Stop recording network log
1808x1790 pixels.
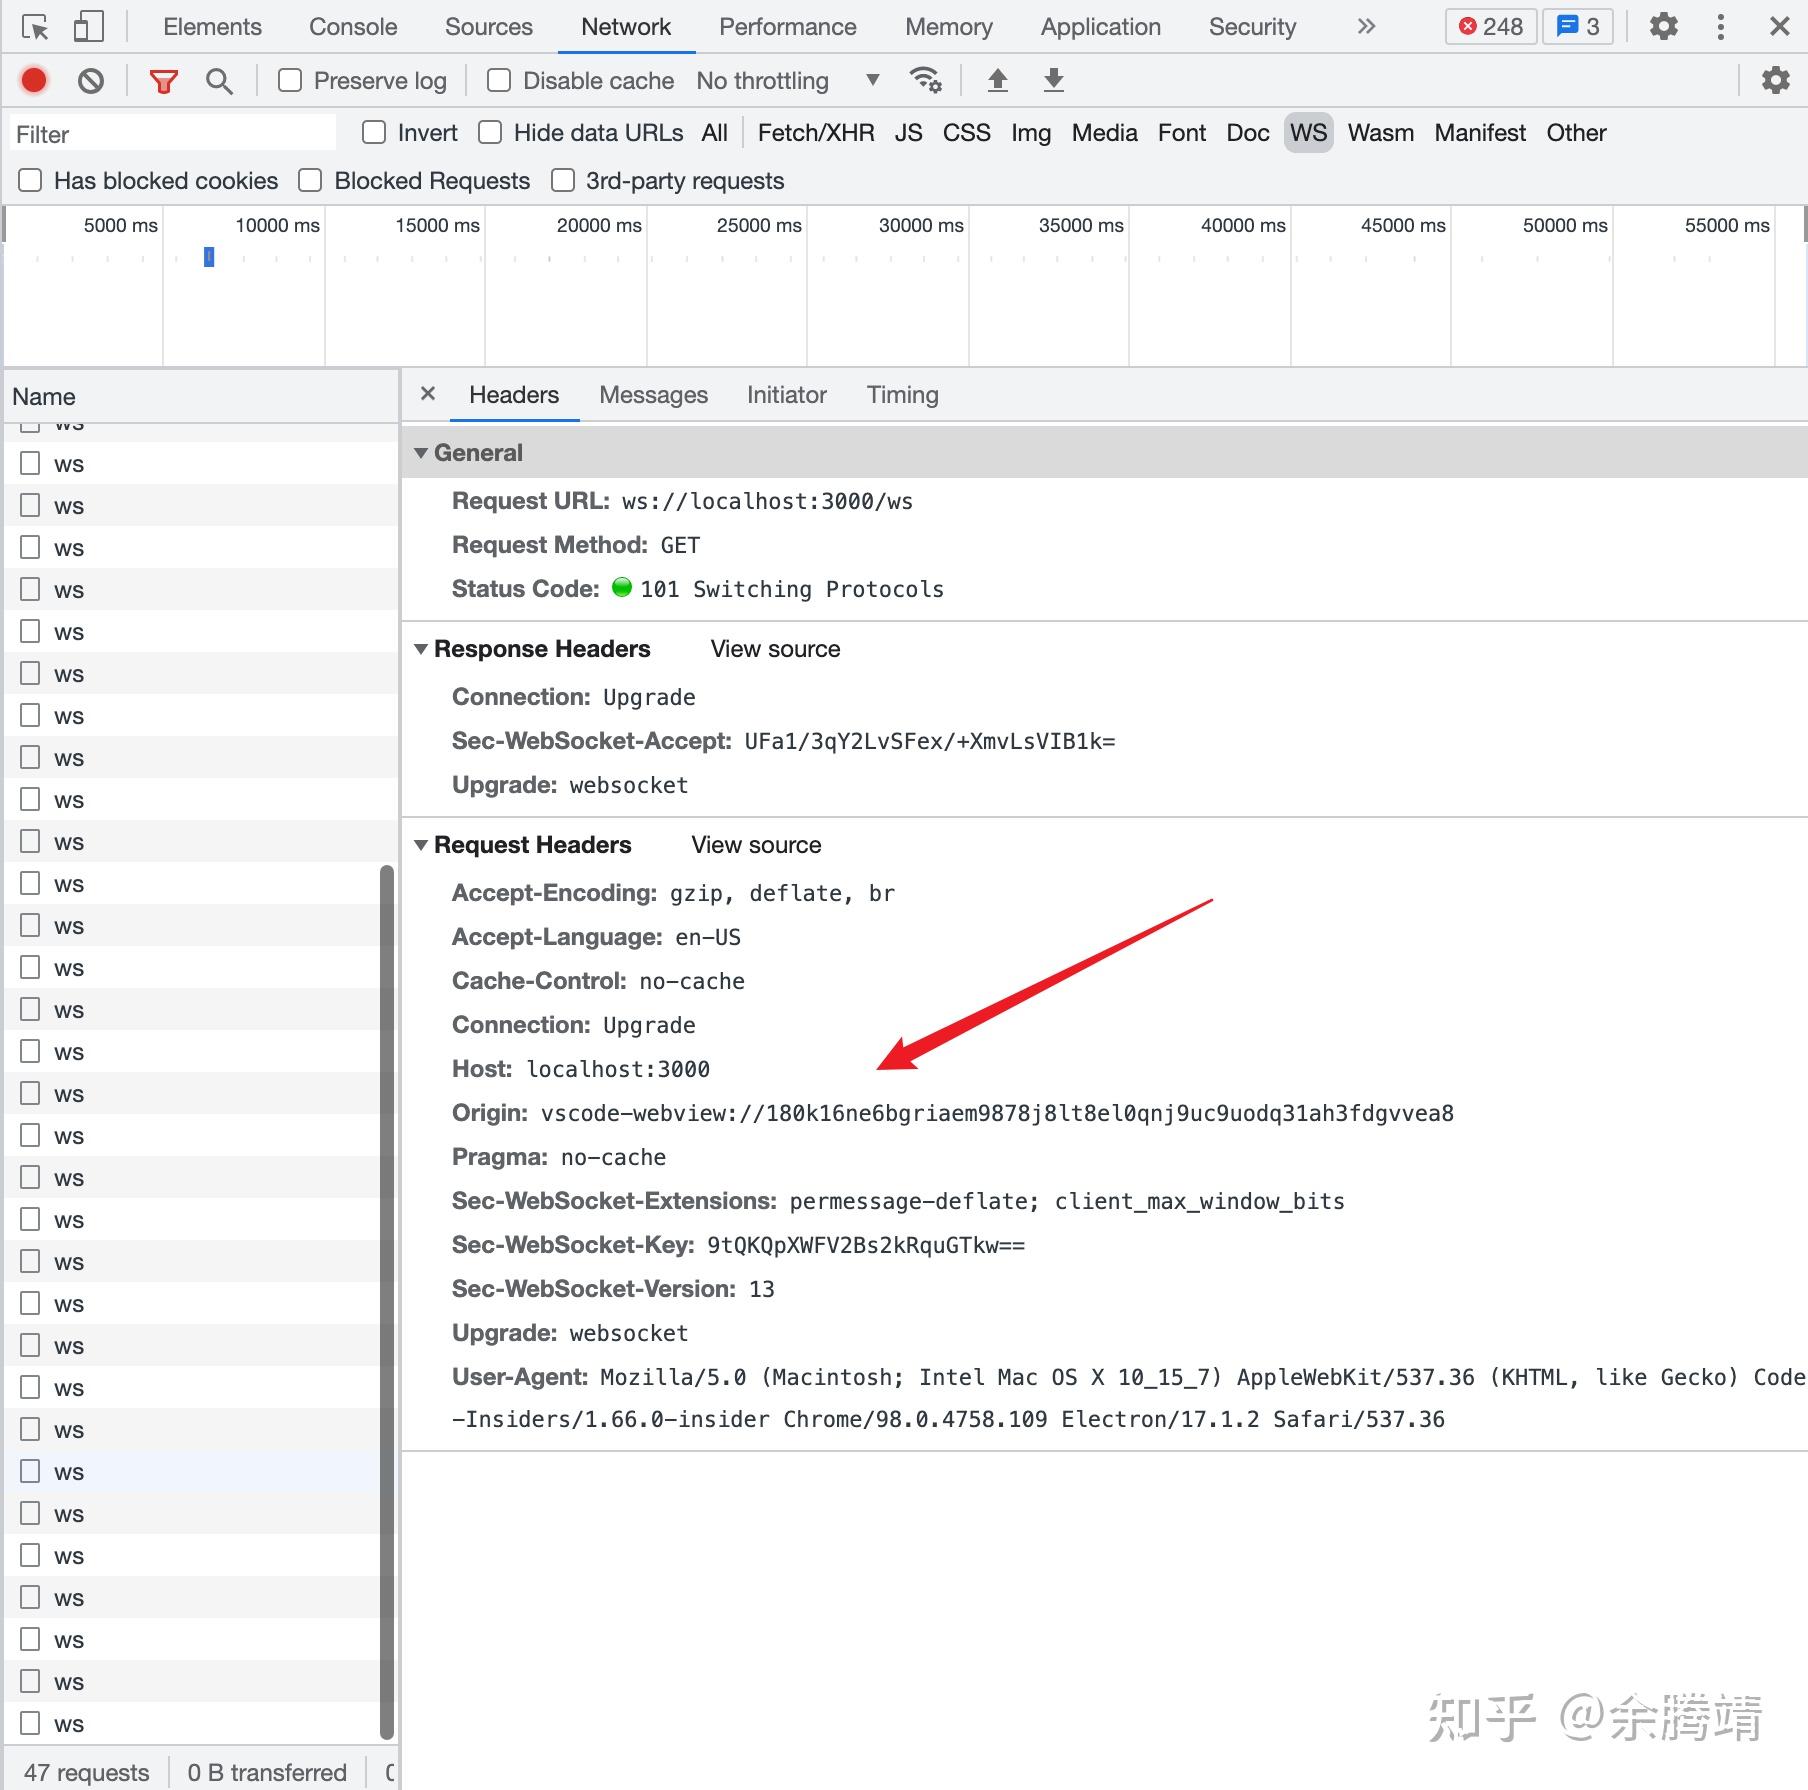(33, 80)
